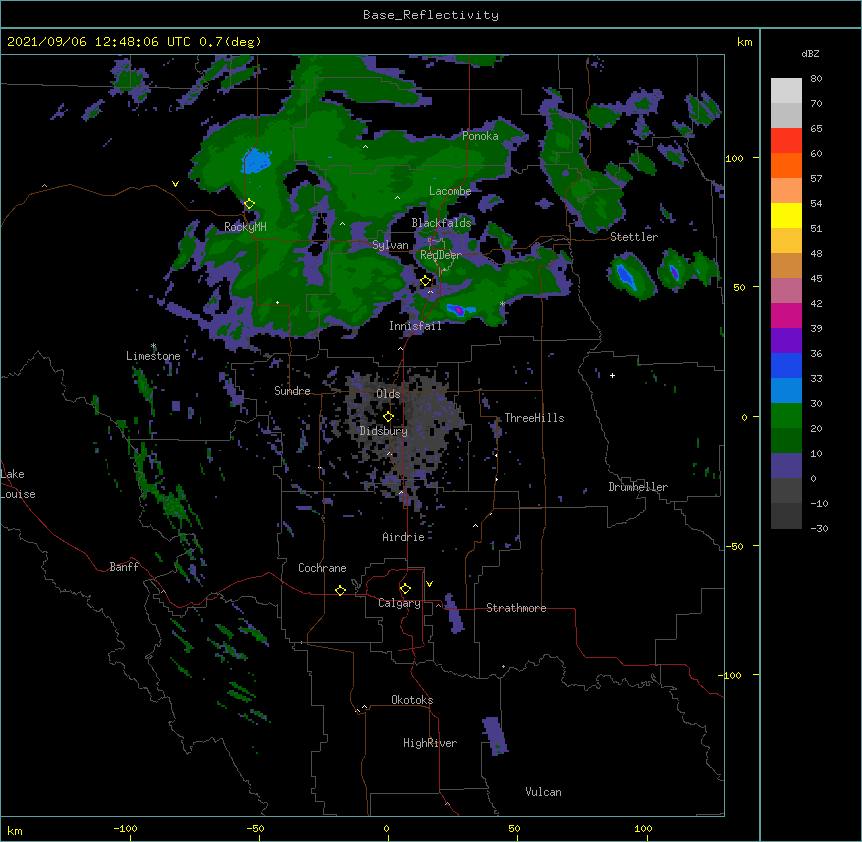The image size is (862, 842).
Task: Click the yellow marker below Cochrane label
Action: [340, 590]
